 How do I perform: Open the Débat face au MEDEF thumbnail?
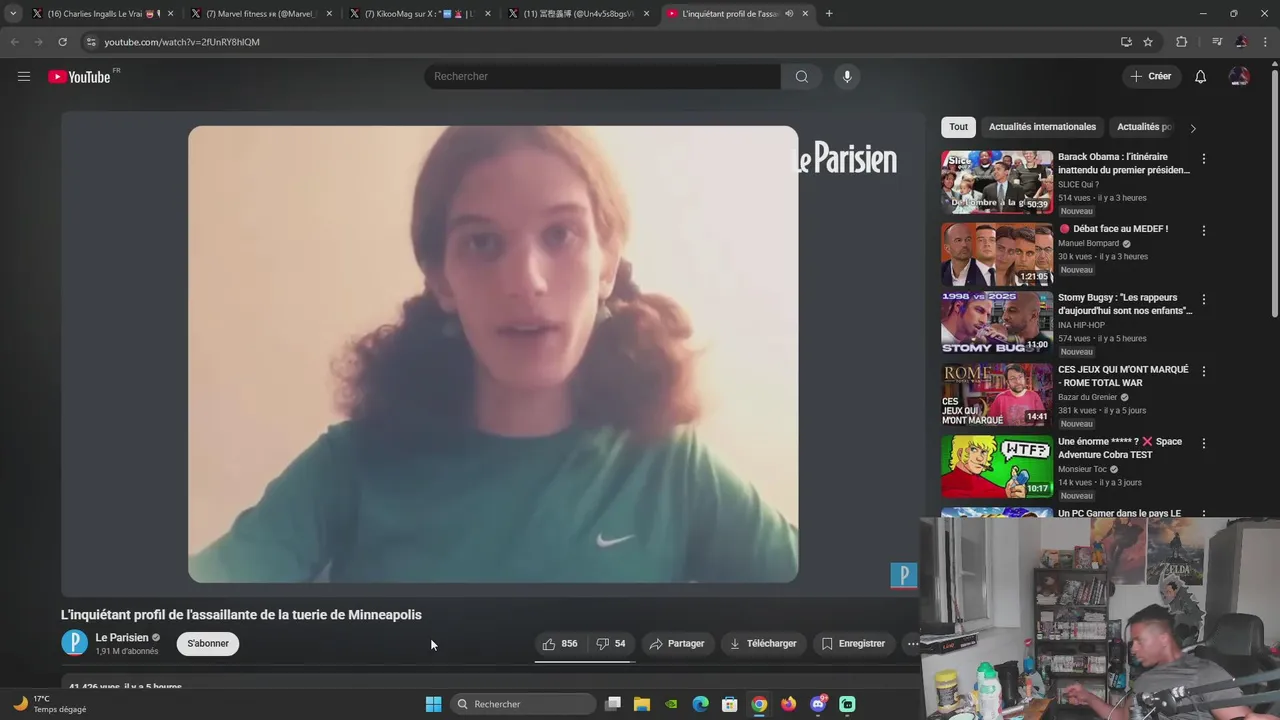point(997,254)
